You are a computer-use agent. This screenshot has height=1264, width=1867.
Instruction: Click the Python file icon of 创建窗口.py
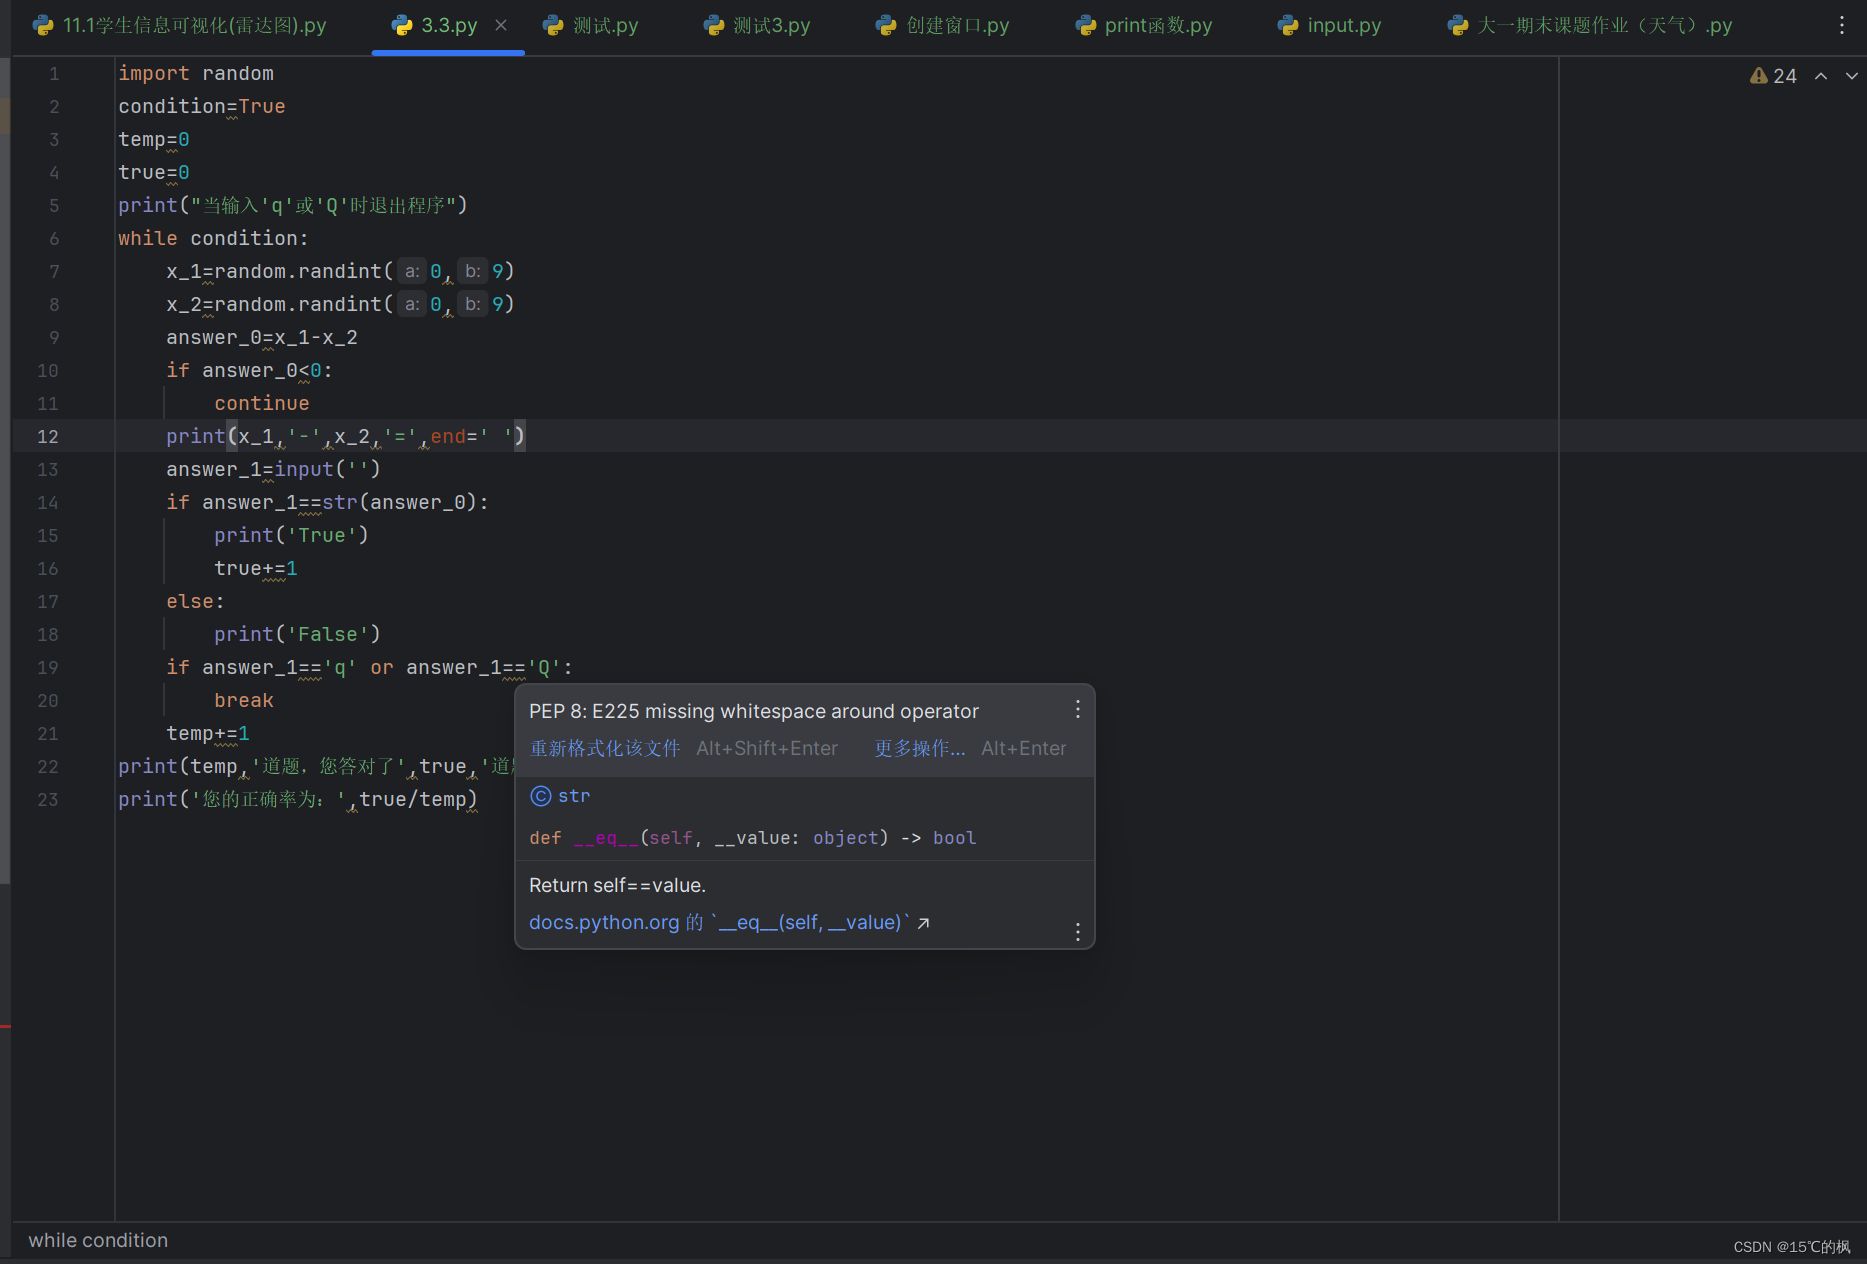pos(886,25)
